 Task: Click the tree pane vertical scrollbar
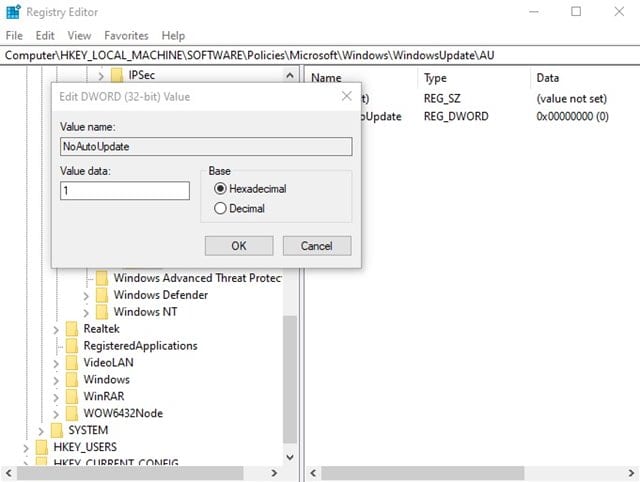coord(290,380)
